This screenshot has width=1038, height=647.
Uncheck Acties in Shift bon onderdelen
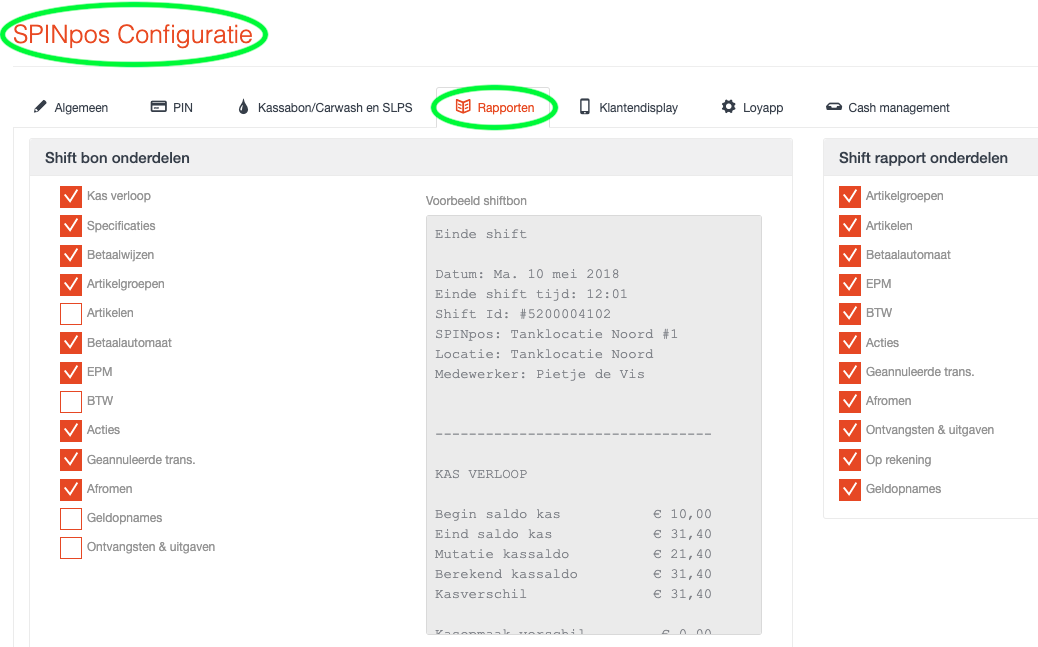click(71, 430)
